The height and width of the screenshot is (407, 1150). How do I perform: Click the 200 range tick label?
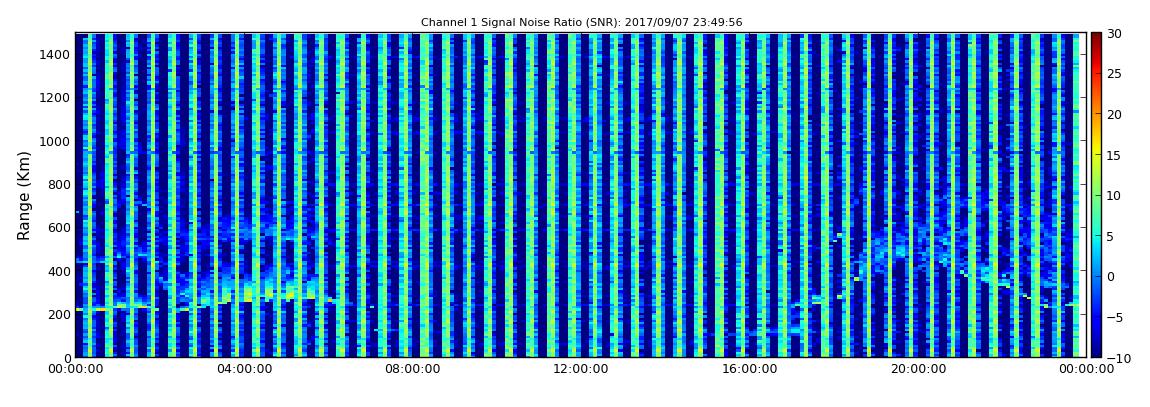coord(59,314)
